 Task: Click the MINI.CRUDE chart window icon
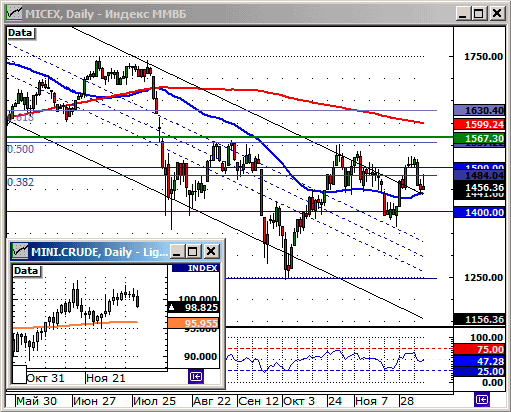20,252
